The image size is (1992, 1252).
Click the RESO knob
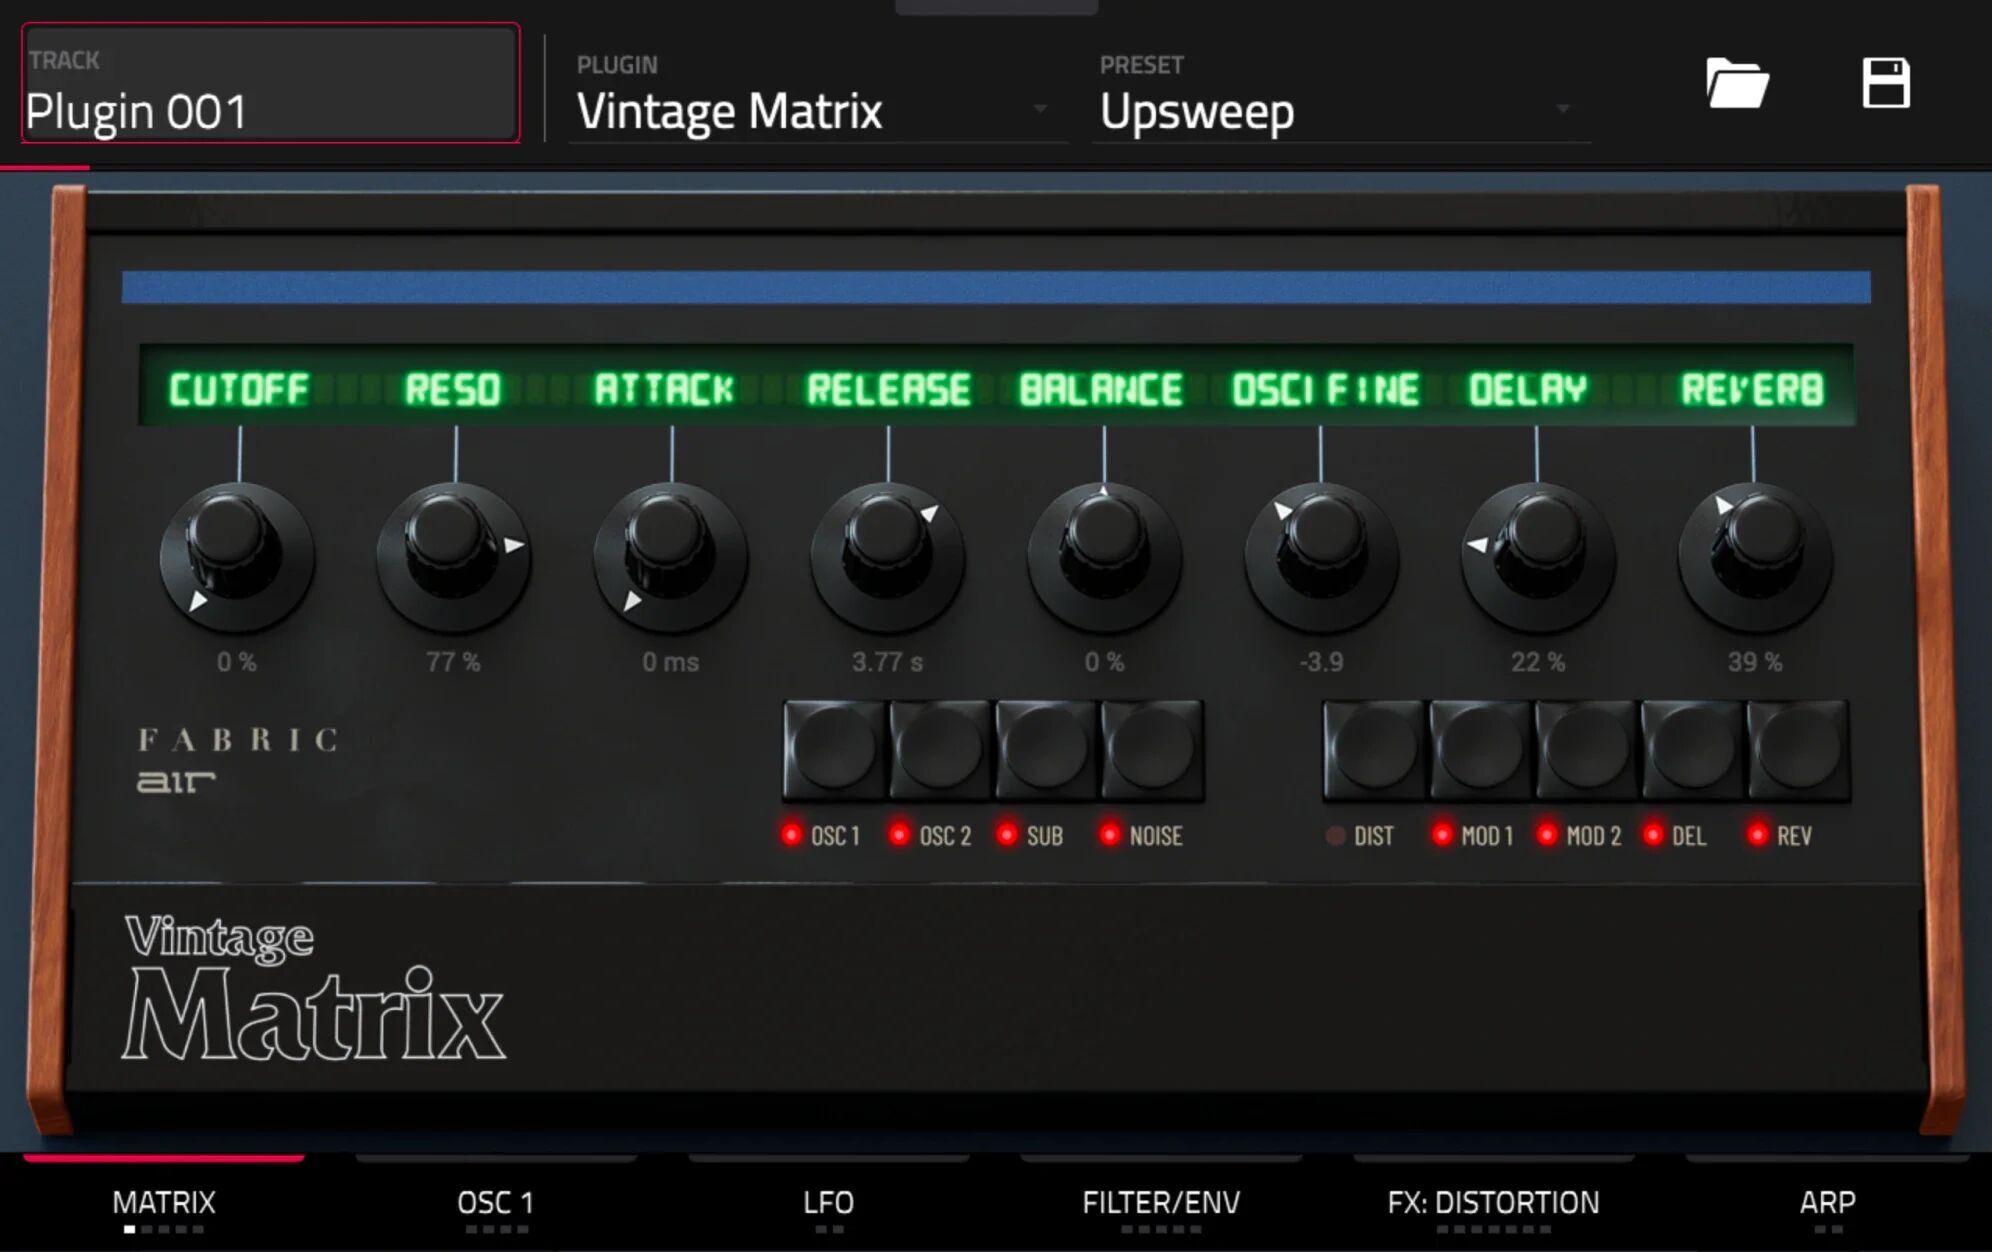coord(453,556)
